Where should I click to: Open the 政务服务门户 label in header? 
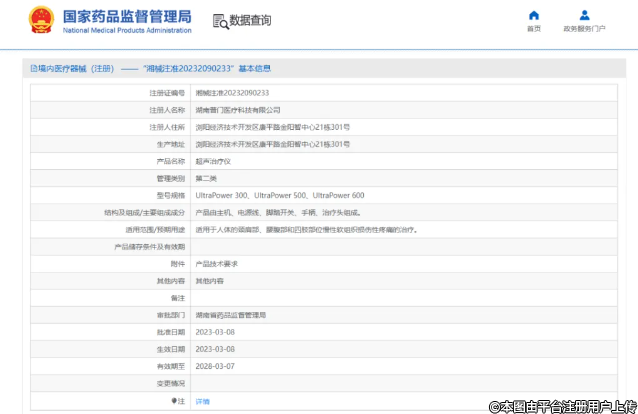tap(584, 29)
